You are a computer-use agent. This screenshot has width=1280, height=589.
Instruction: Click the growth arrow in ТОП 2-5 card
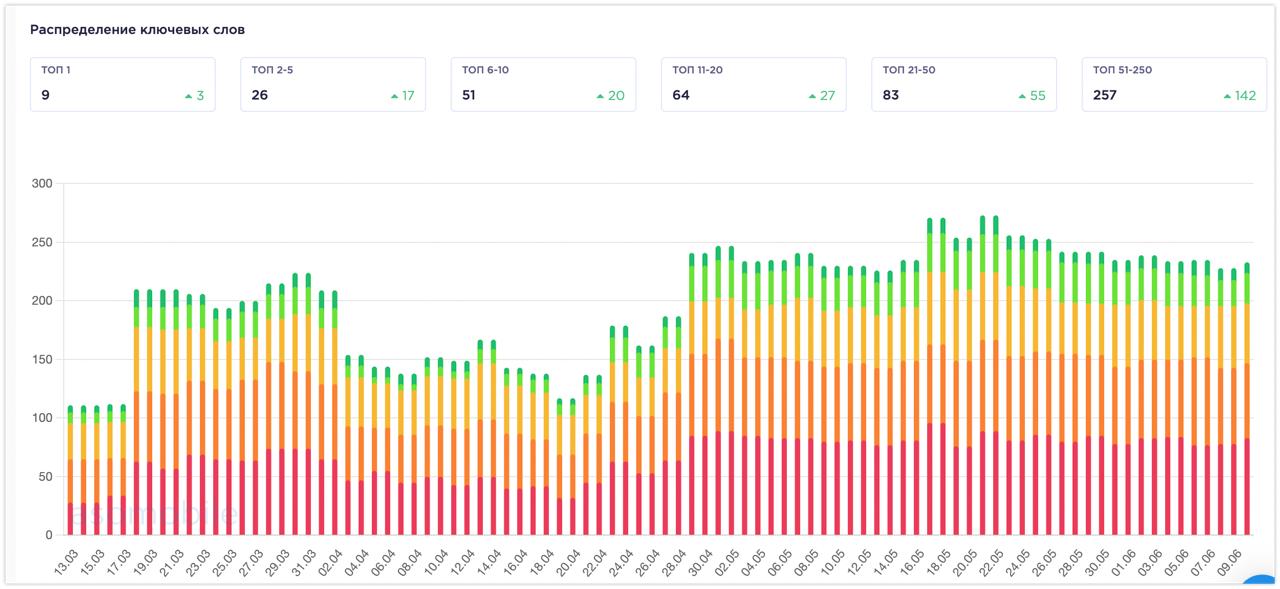[395, 96]
